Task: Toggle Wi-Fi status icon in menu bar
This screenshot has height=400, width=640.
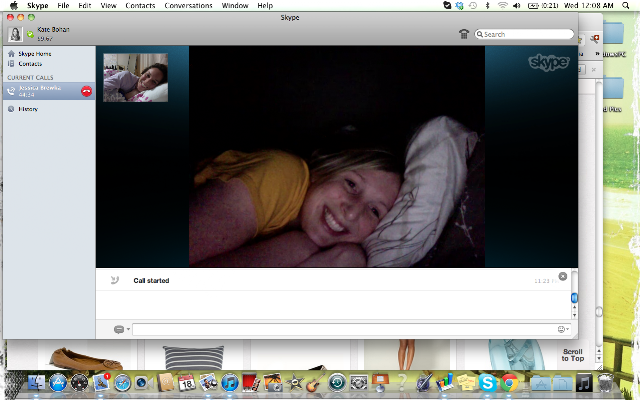Action: click(502, 6)
